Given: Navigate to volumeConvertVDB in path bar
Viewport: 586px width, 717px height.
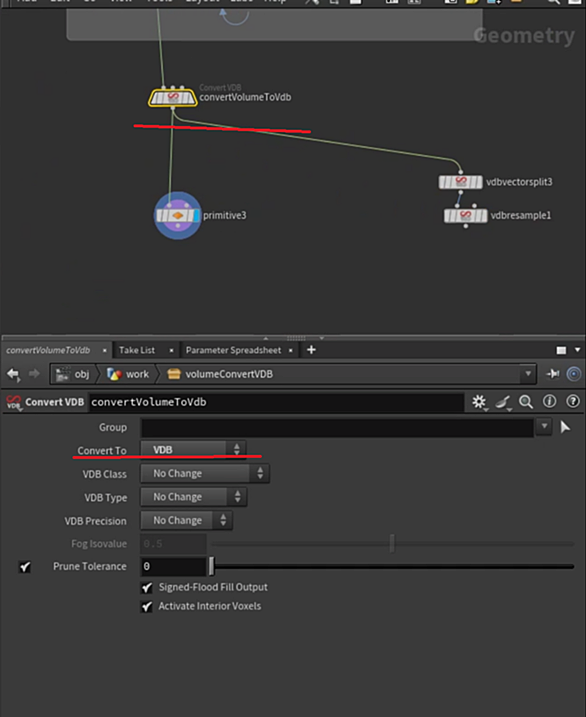Looking at the screenshot, I should click(220, 374).
